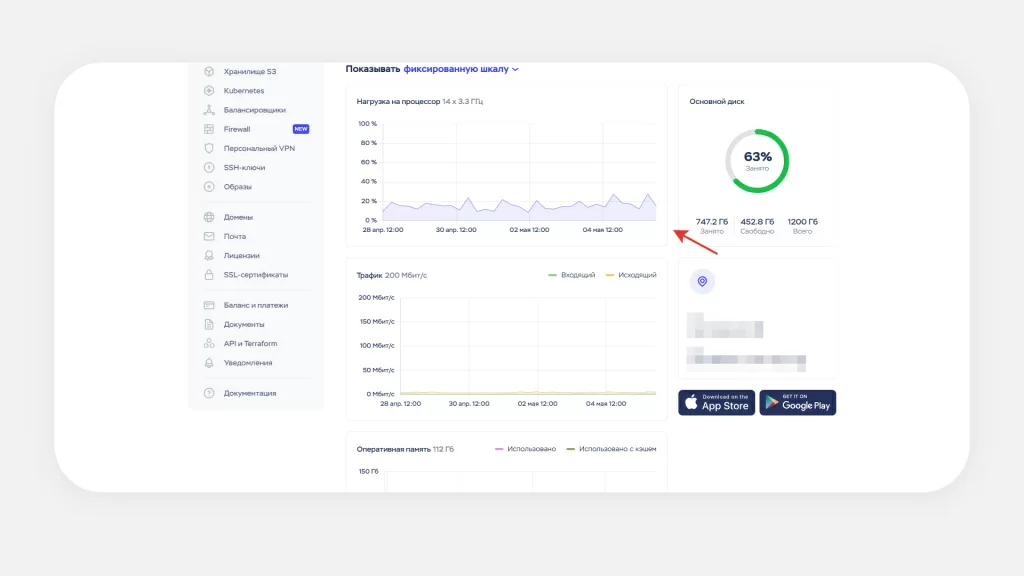Click the Get it on Google Play button
Viewport: 1024px width, 576px height.
797,402
